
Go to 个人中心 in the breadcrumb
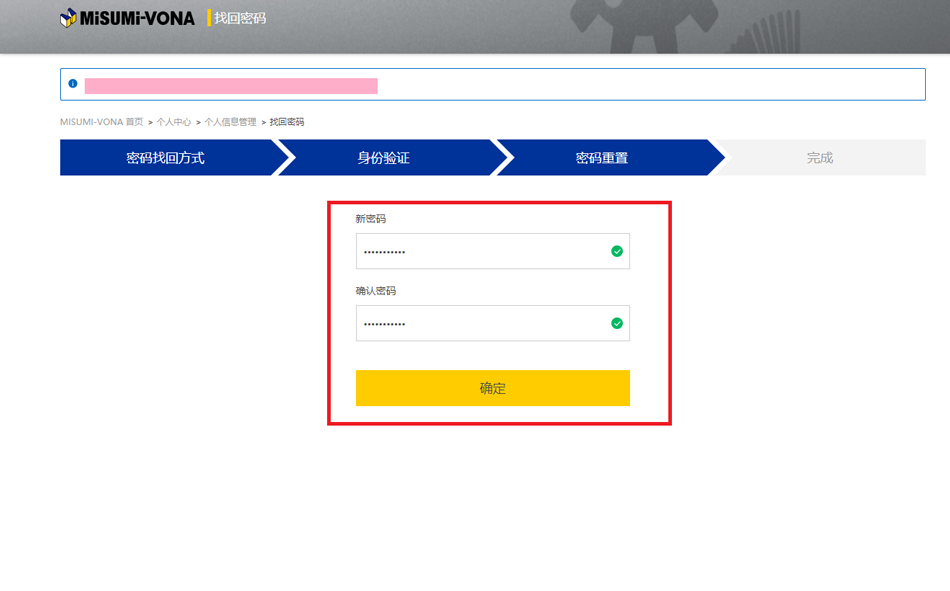(173, 122)
